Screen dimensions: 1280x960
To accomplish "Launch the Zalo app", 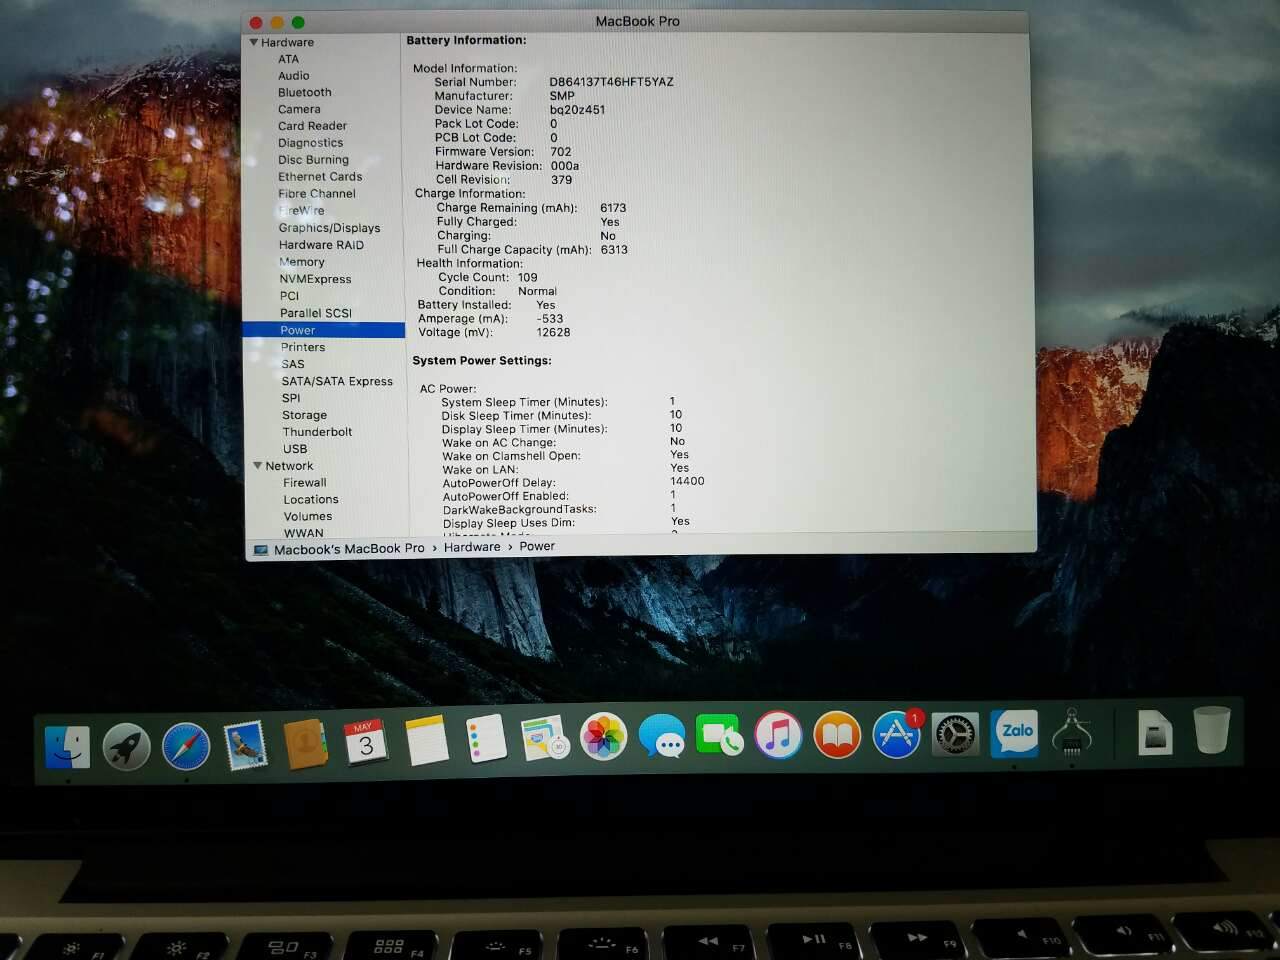I will [1016, 733].
